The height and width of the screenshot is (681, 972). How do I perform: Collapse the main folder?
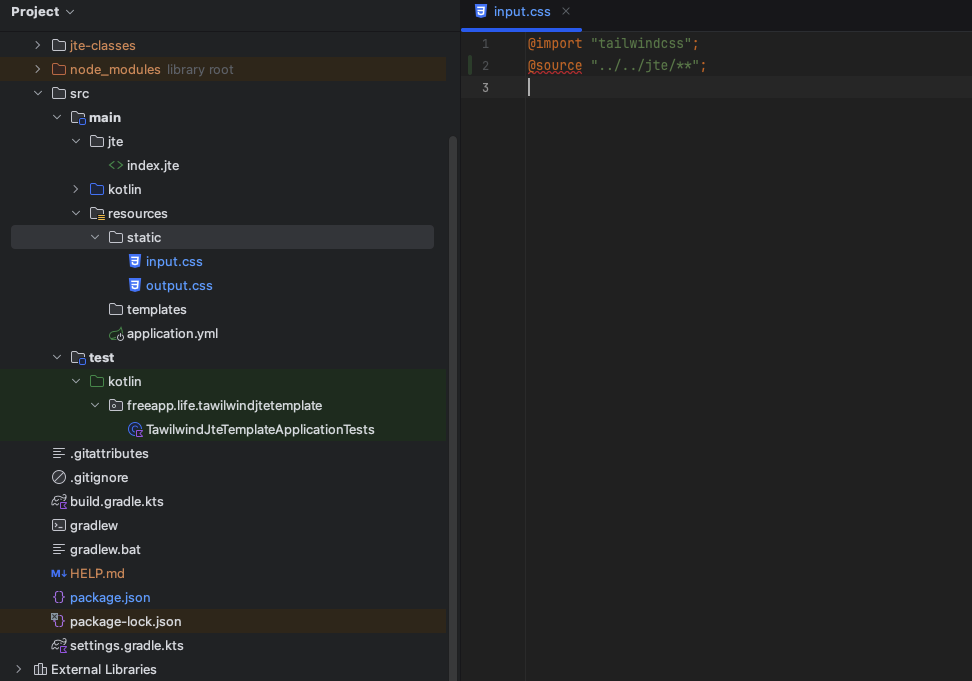57,117
